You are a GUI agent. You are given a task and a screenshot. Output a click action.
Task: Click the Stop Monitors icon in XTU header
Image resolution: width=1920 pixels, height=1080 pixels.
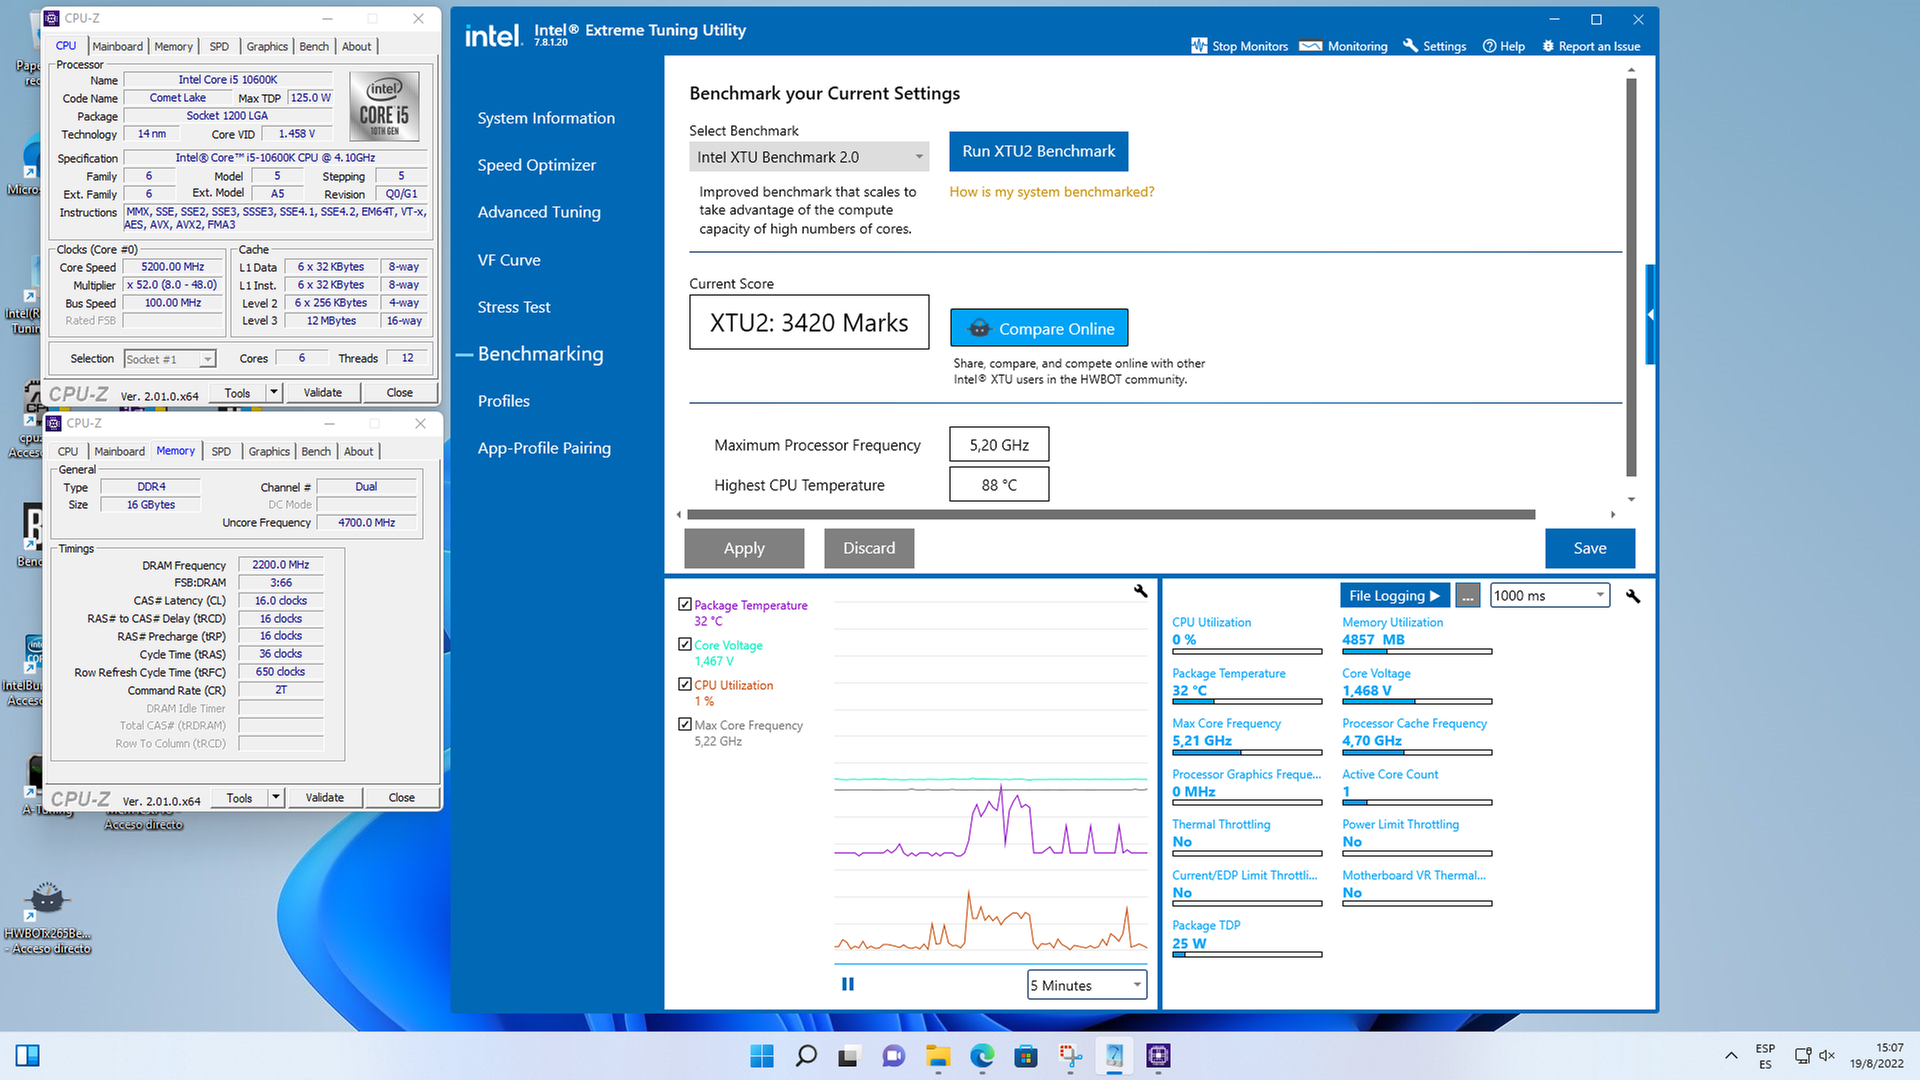coord(1199,46)
